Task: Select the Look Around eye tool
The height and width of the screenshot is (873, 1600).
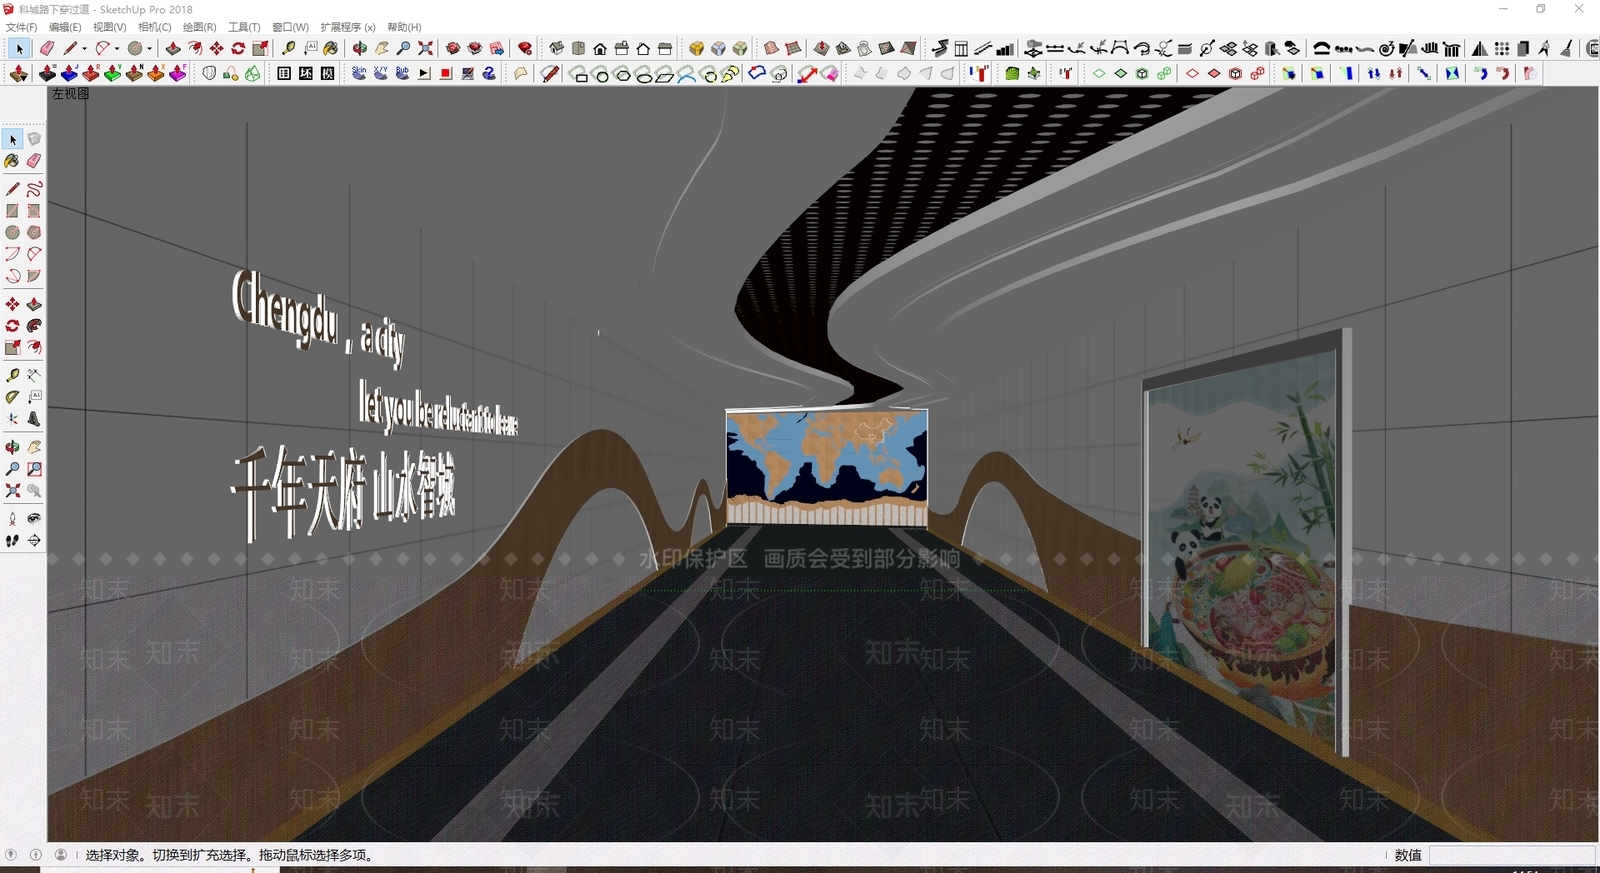Action: point(34,518)
